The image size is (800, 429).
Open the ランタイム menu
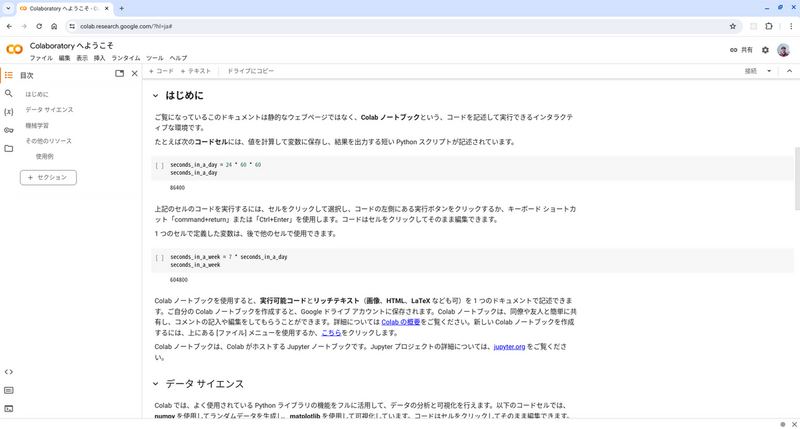click(x=126, y=58)
